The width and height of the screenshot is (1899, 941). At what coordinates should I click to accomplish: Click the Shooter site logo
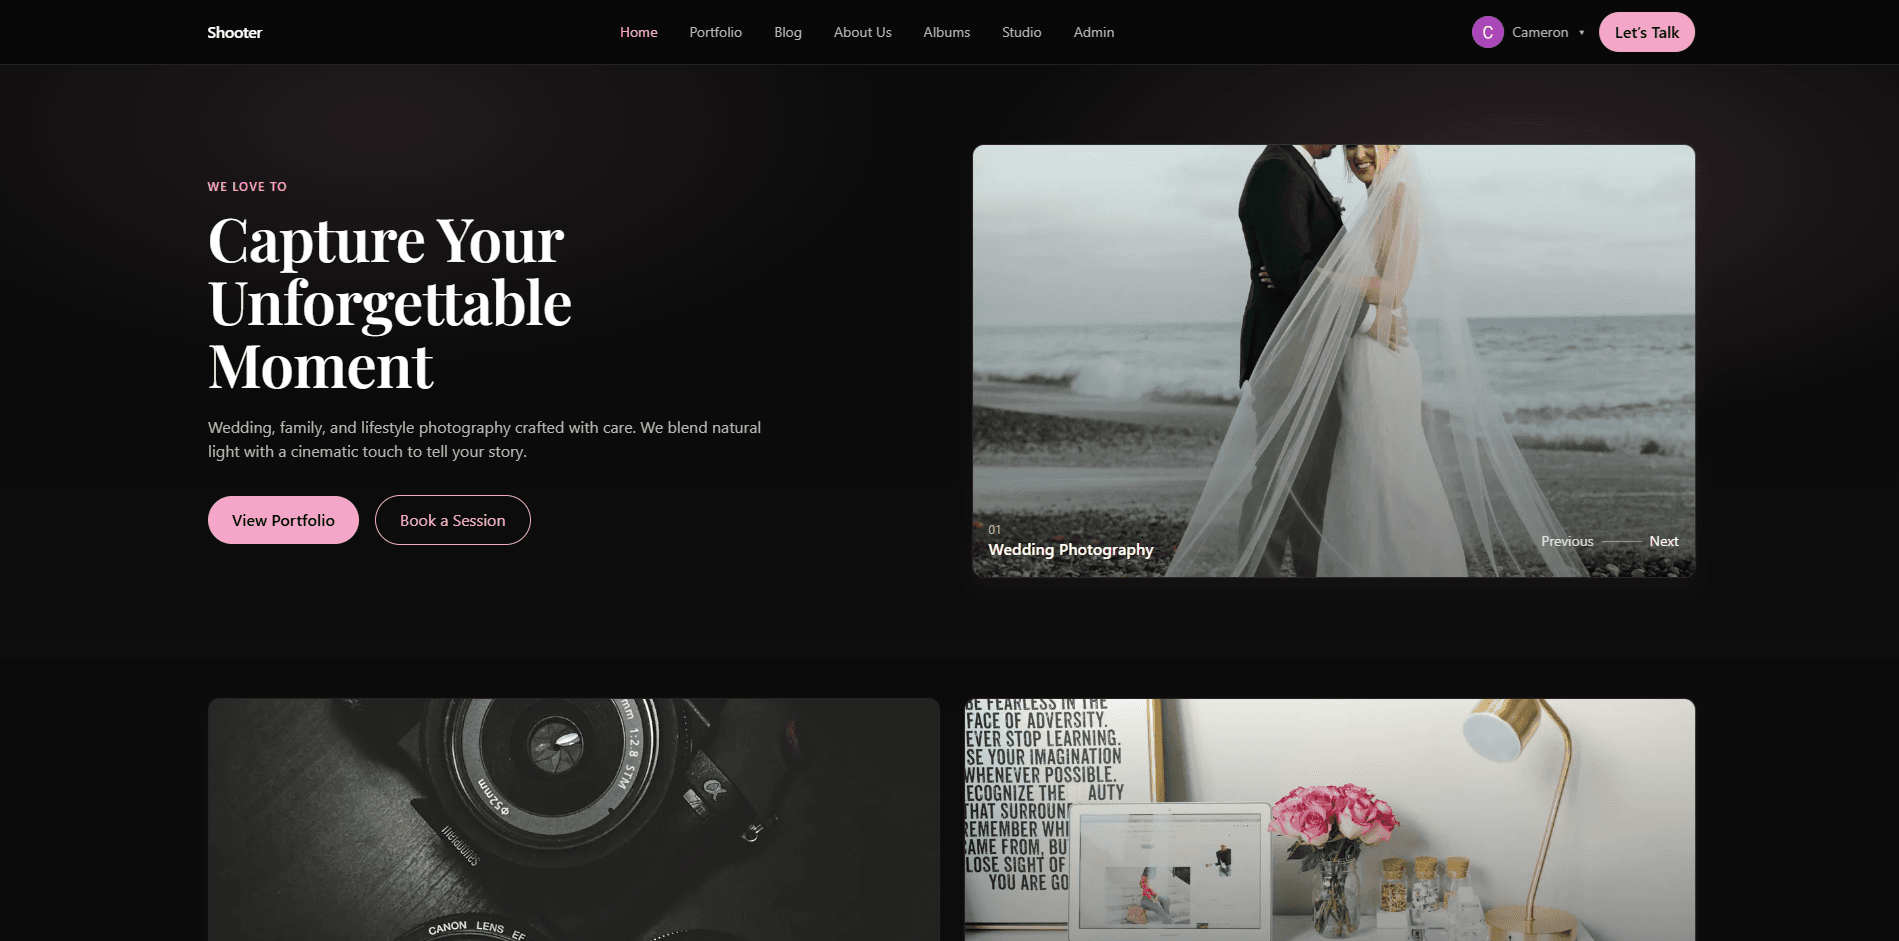pyautogui.click(x=234, y=31)
